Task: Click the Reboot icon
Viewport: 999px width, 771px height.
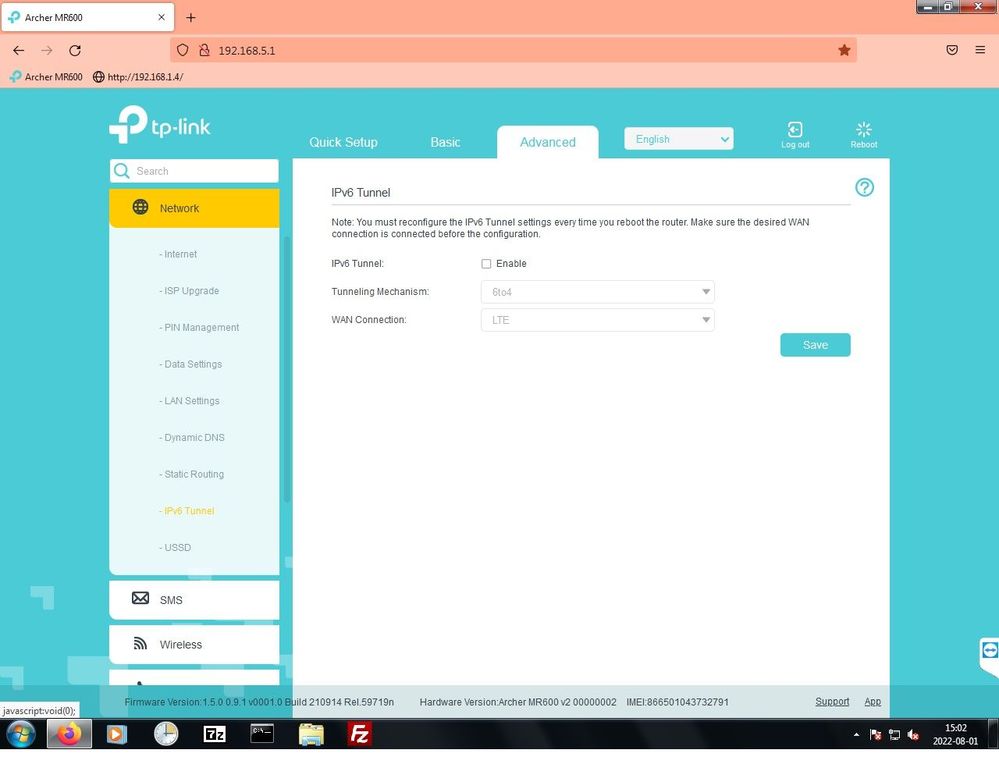Action: coord(864,131)
